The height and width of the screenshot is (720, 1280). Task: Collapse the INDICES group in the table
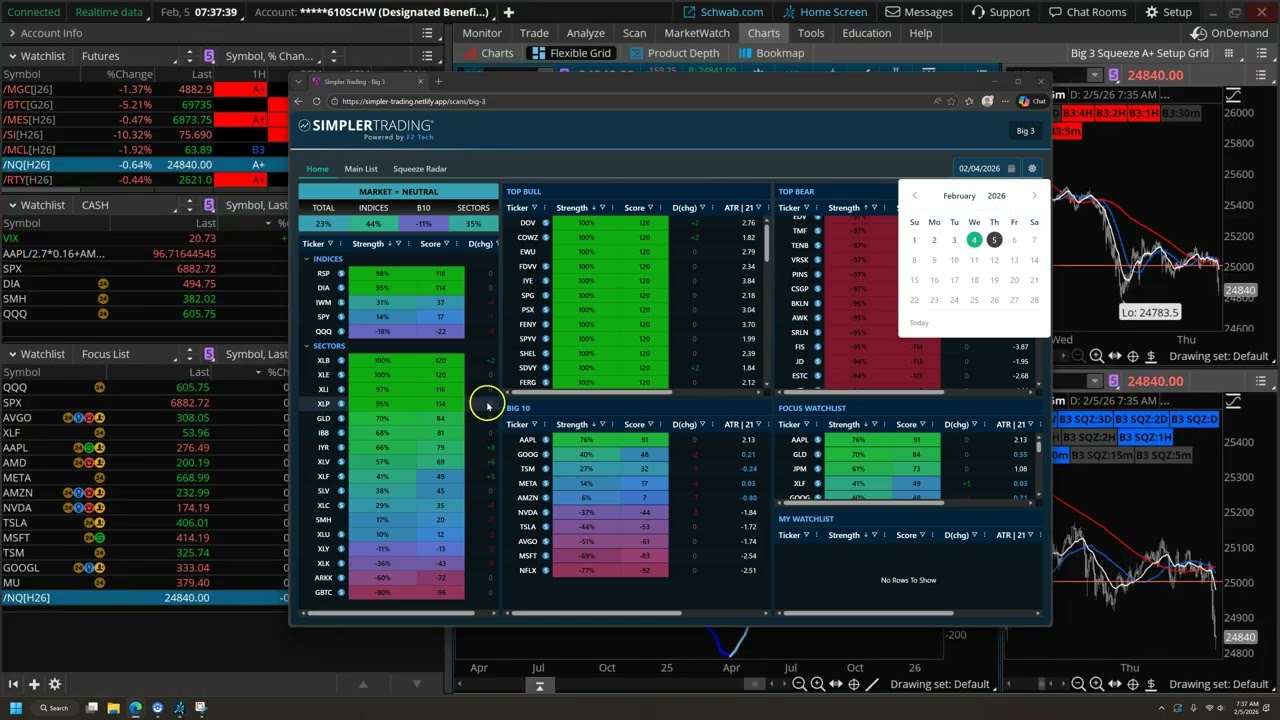click(307, 259)
